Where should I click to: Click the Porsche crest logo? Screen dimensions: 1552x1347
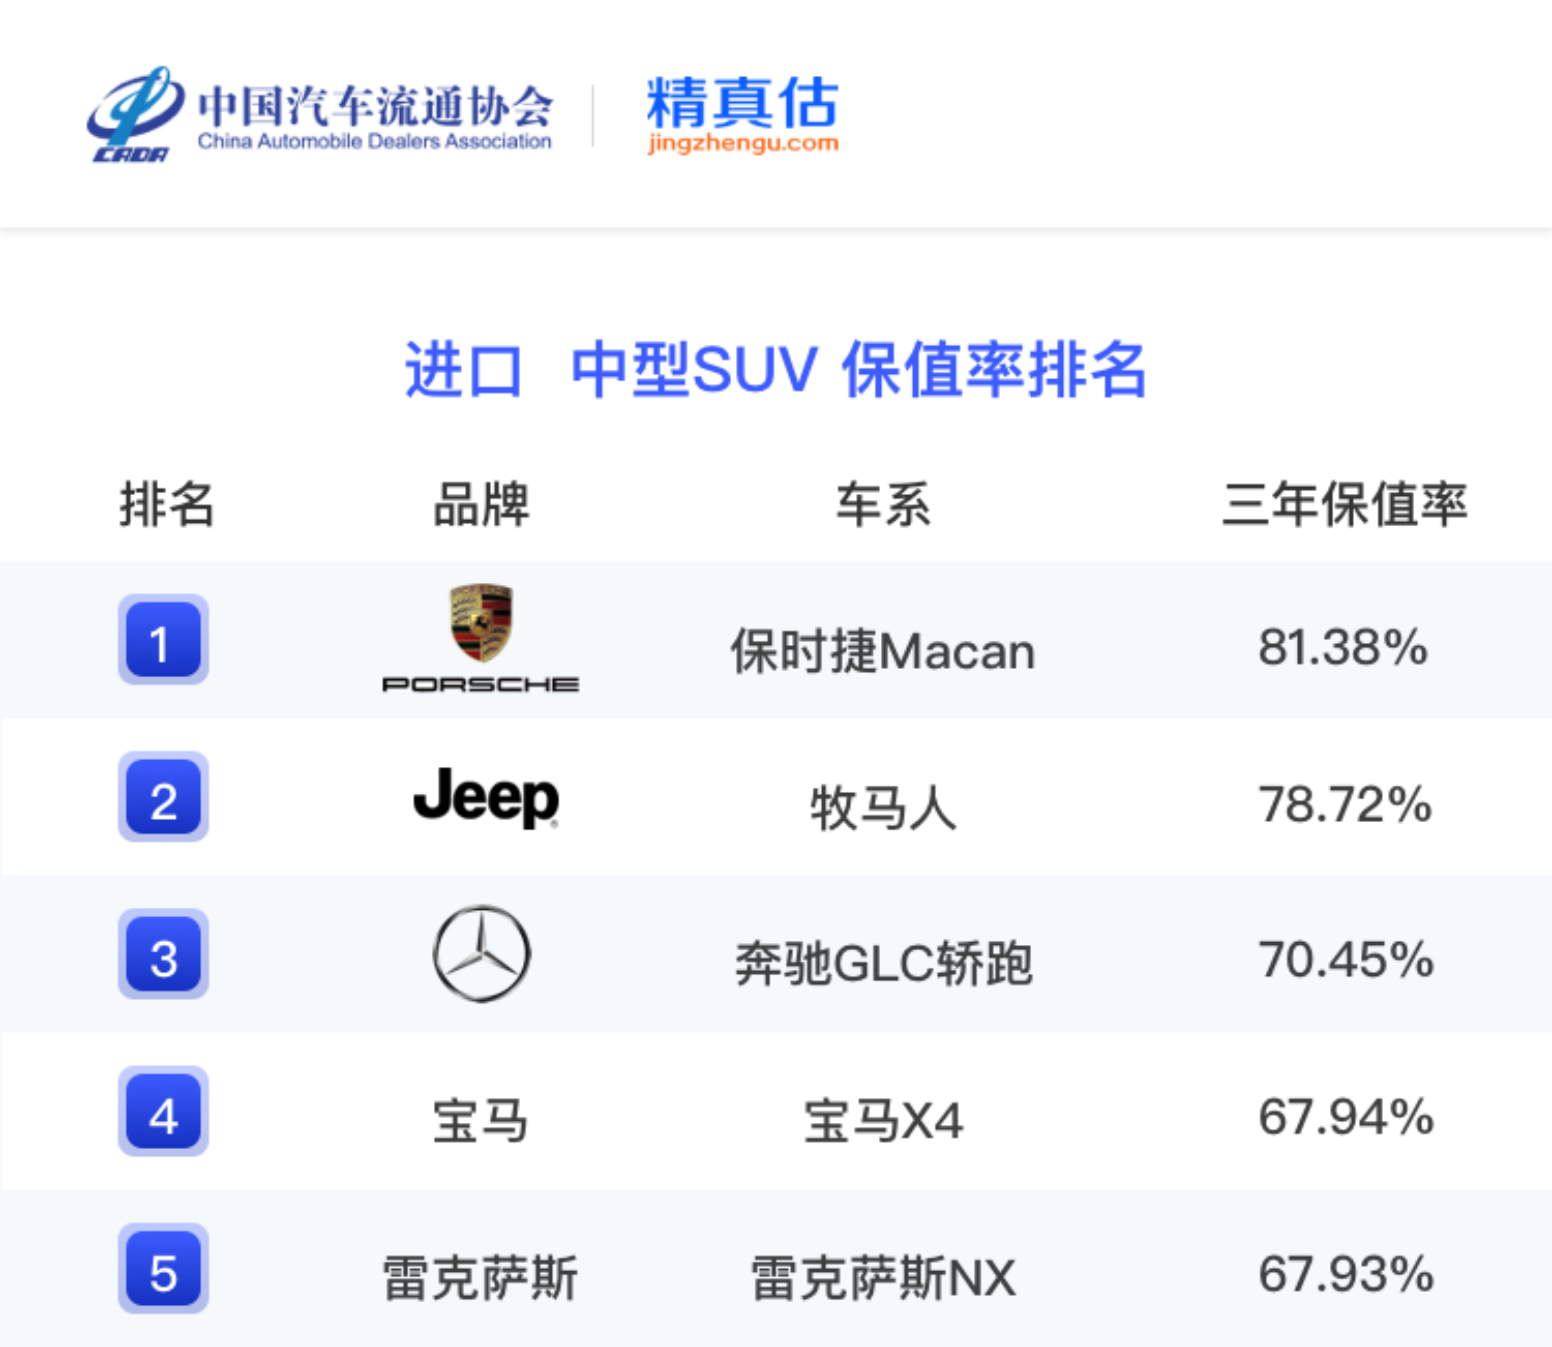pyautogui.click(x=481, y=623)
